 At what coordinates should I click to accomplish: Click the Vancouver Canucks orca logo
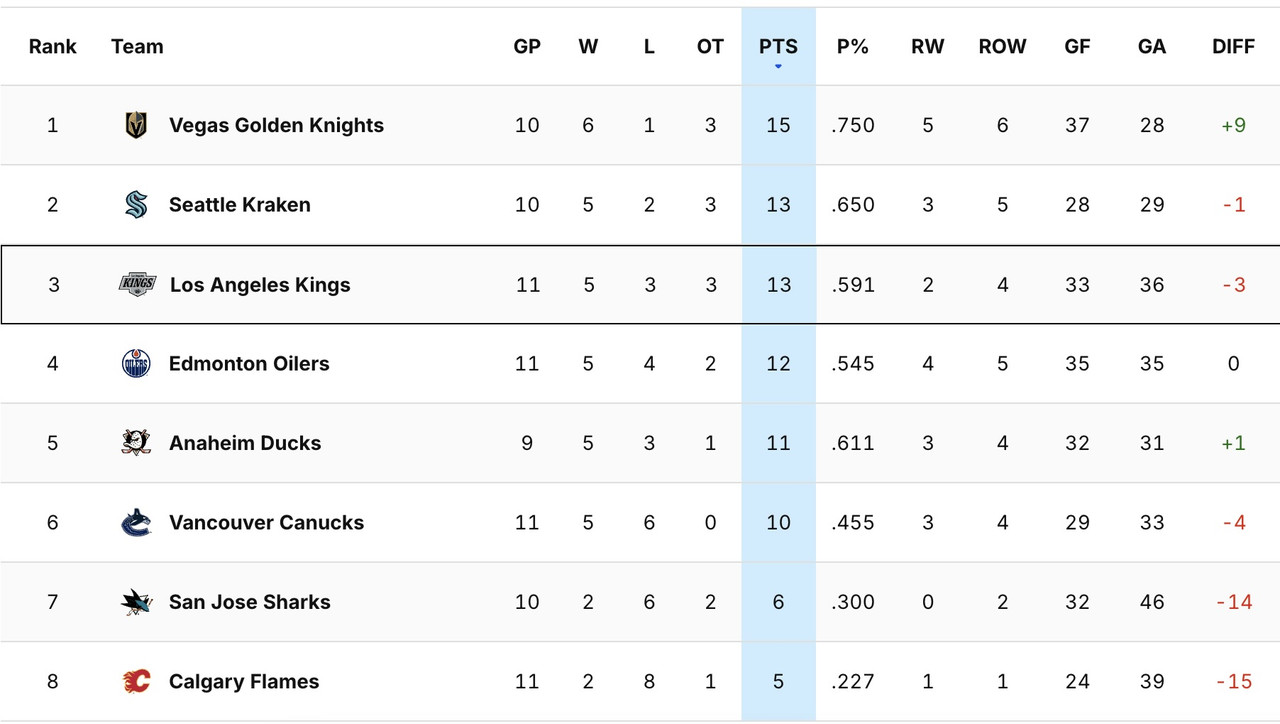tap(137, 522)
